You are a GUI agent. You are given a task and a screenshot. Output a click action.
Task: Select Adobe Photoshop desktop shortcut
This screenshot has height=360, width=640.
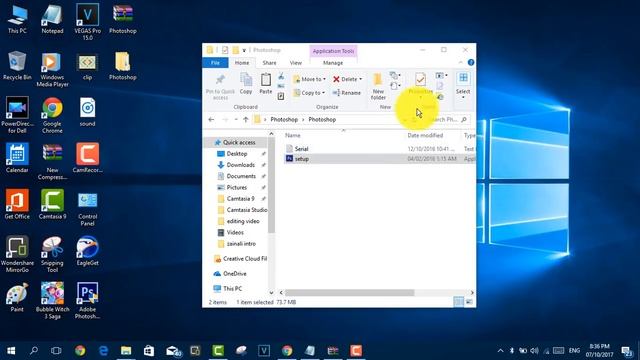click(x=87, y=300)
